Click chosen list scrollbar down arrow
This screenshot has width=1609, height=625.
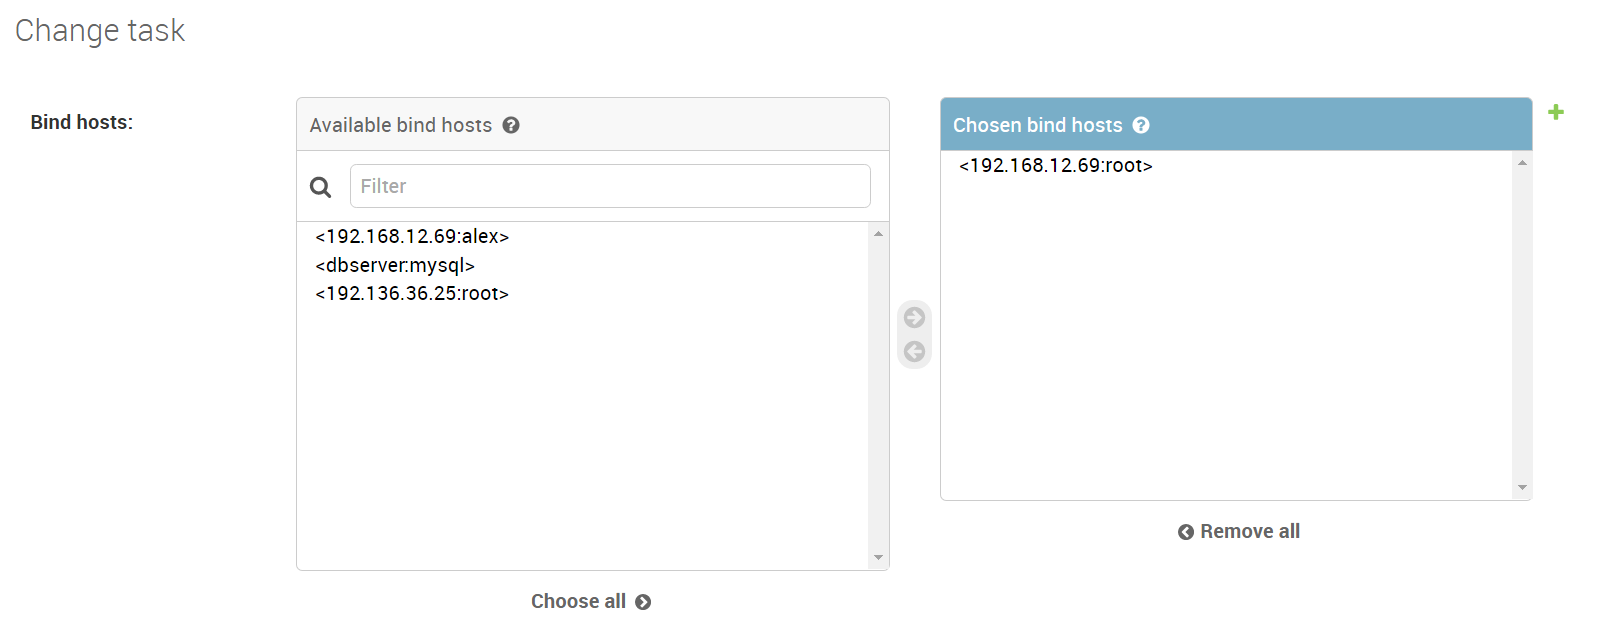pyautogui.click(x=1522, y=488)
